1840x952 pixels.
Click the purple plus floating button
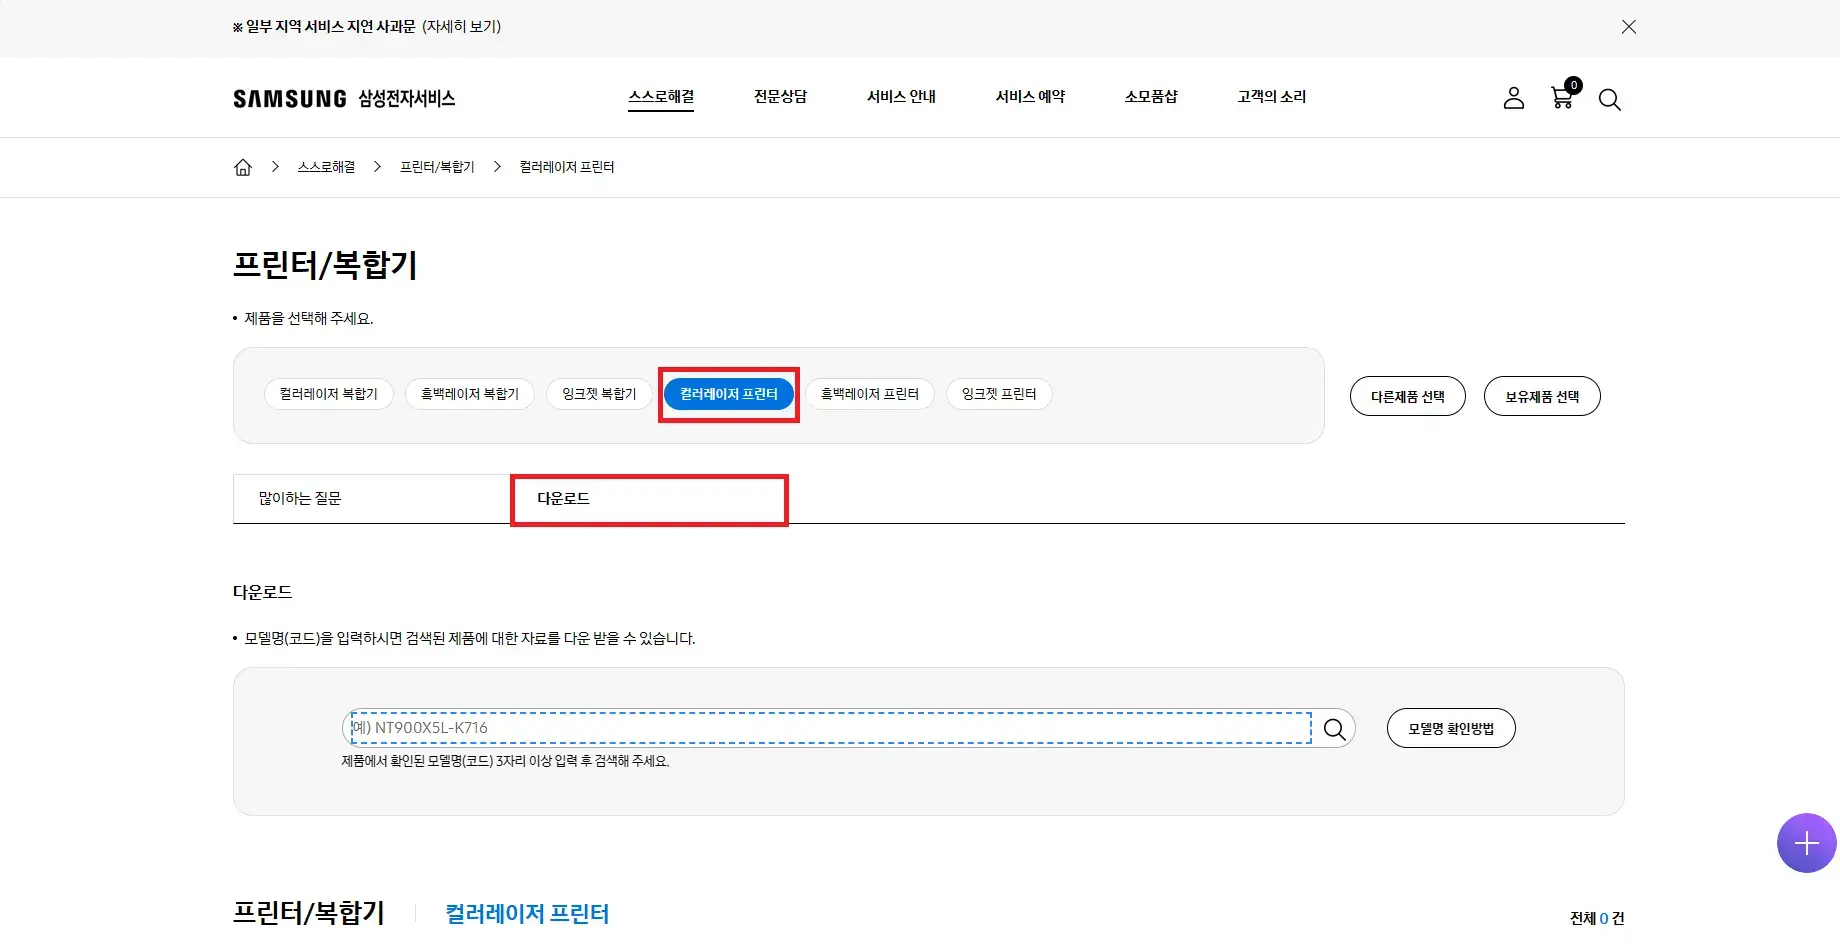click(1806, 842)
